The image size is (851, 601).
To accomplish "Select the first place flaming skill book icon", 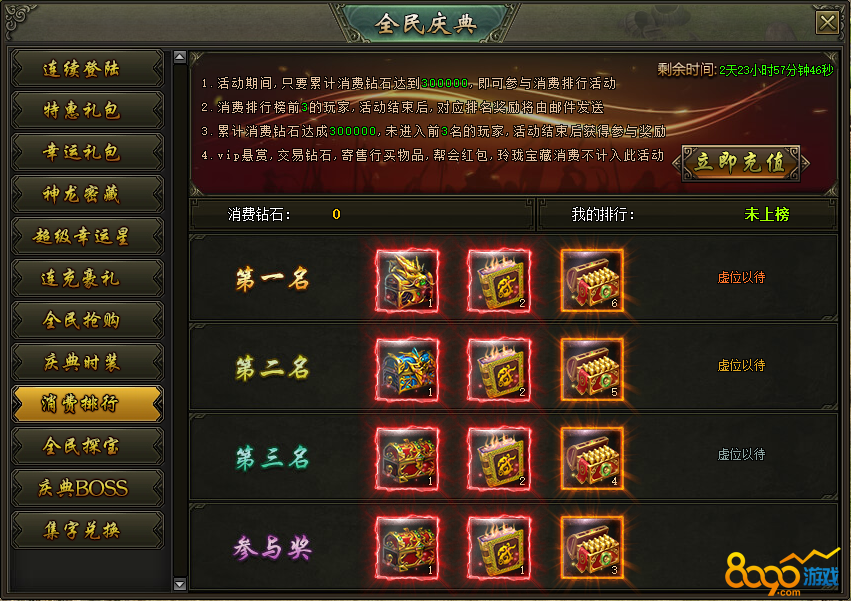I will click(x=499, y=281).
